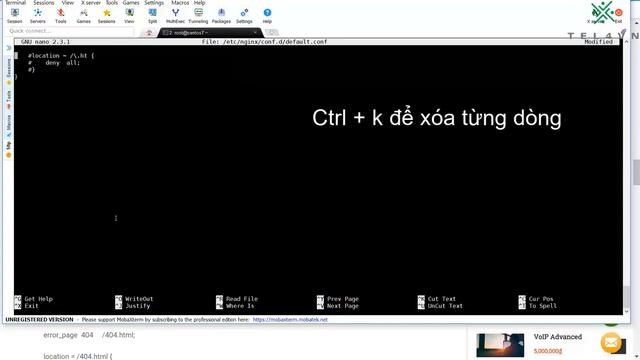Click the 'Read File' nano shortcut
The height and width of the screenshot is (360, 640).
[x=237, y=299]
